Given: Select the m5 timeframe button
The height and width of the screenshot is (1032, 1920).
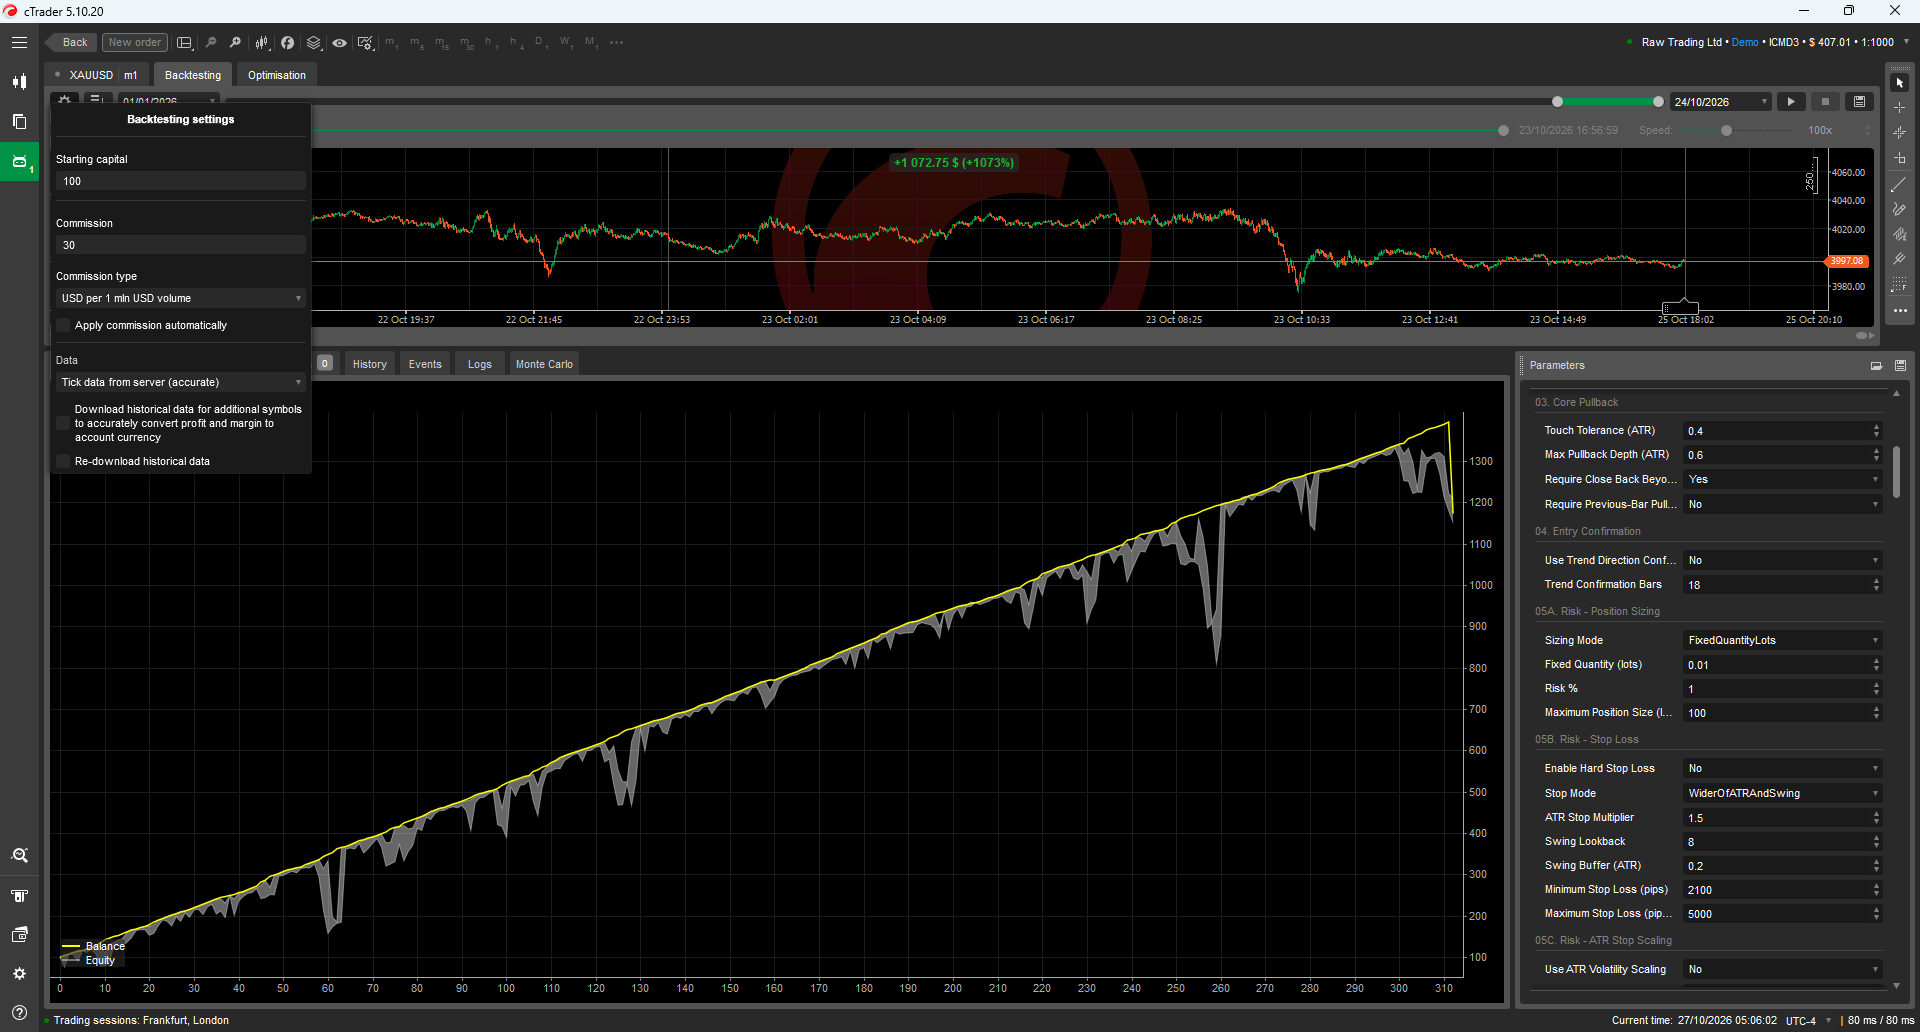Looking at the screenshot, I should click(x=416, y=43).
